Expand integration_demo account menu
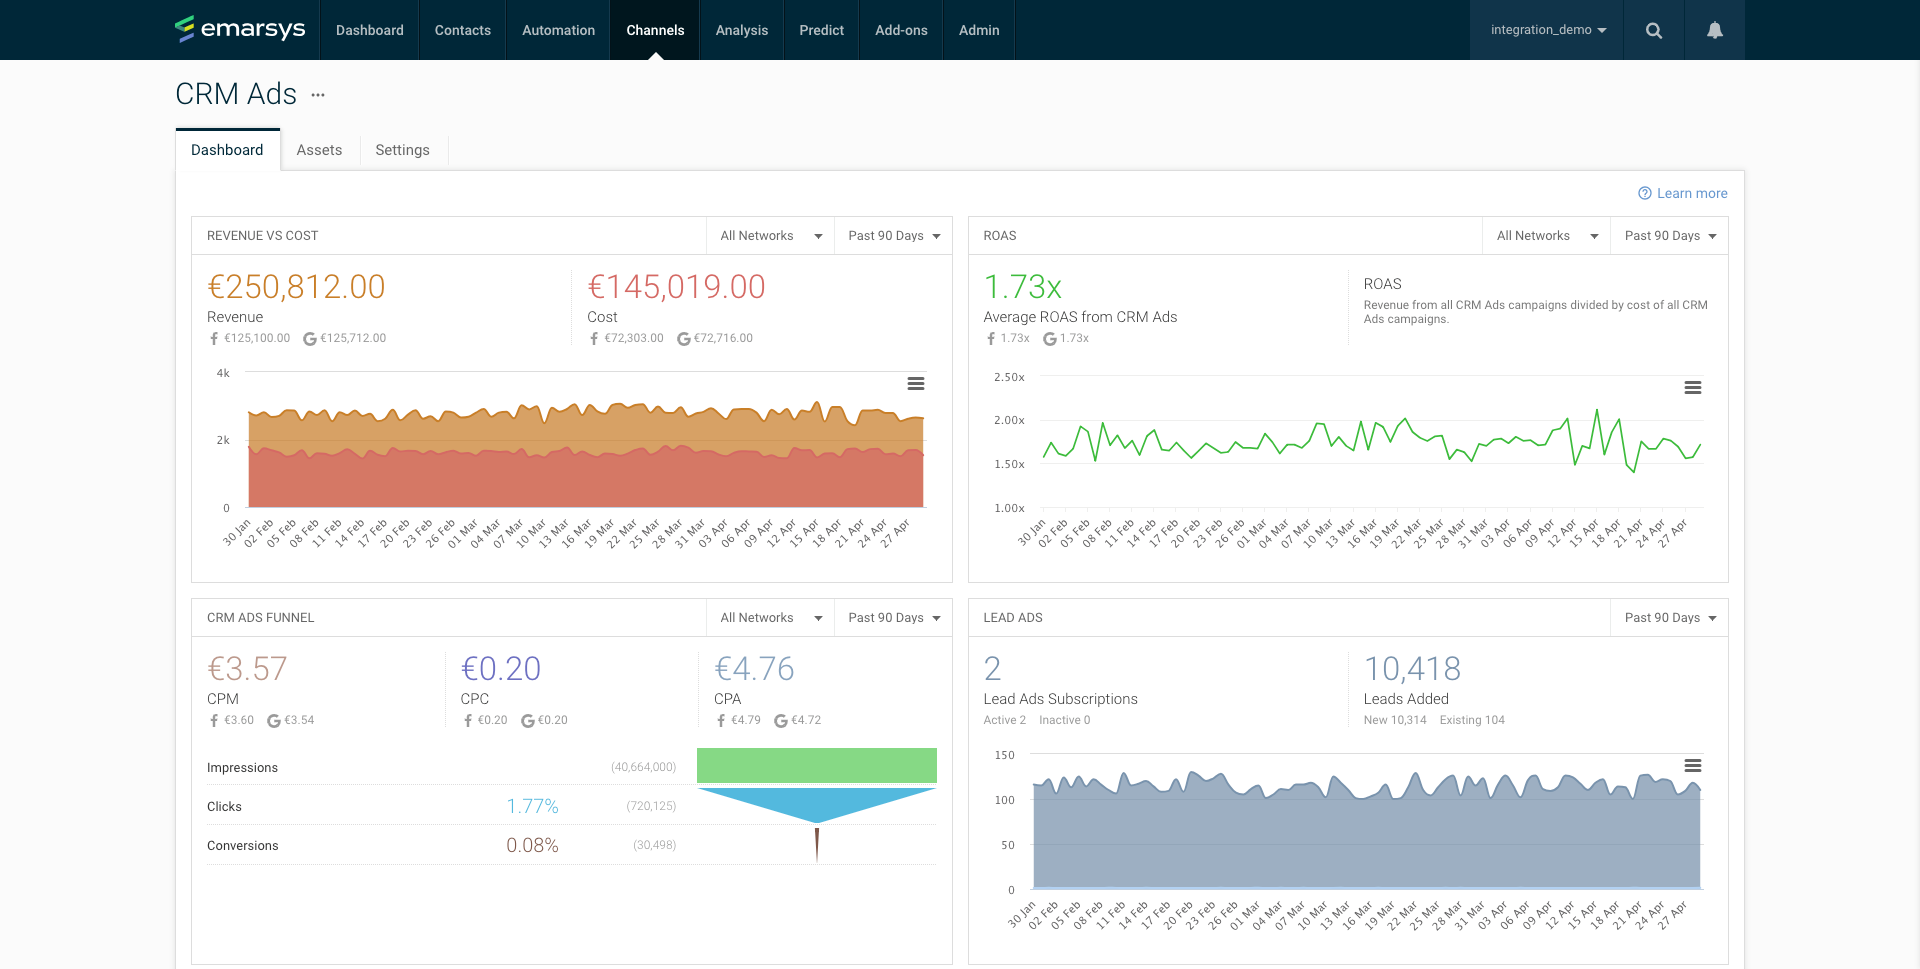 coord(1547,30)
